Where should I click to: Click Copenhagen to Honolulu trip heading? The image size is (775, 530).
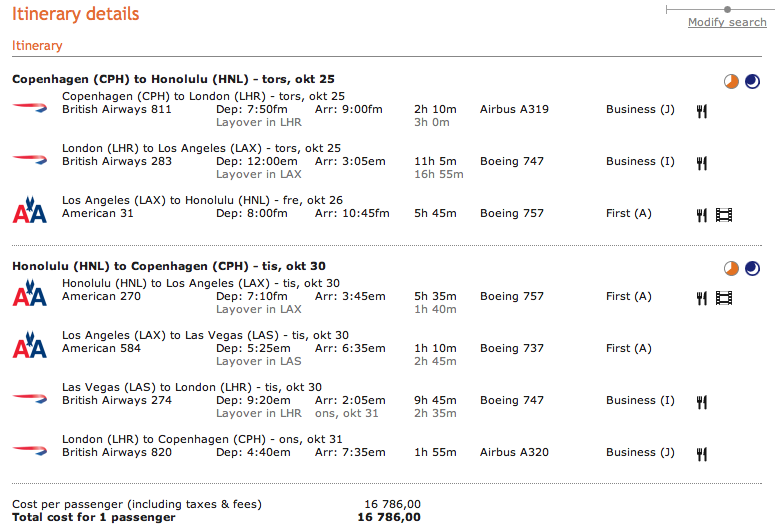click(173, 79)
